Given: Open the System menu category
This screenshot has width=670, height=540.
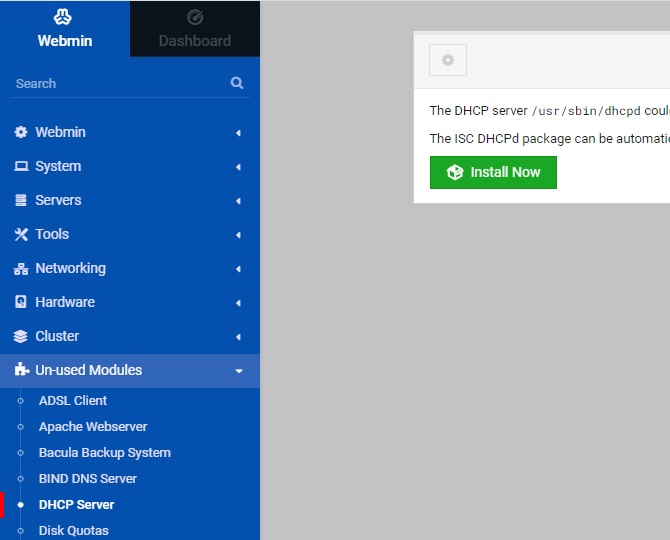Looking at the screenshot, I should click(x=130, y=166).
